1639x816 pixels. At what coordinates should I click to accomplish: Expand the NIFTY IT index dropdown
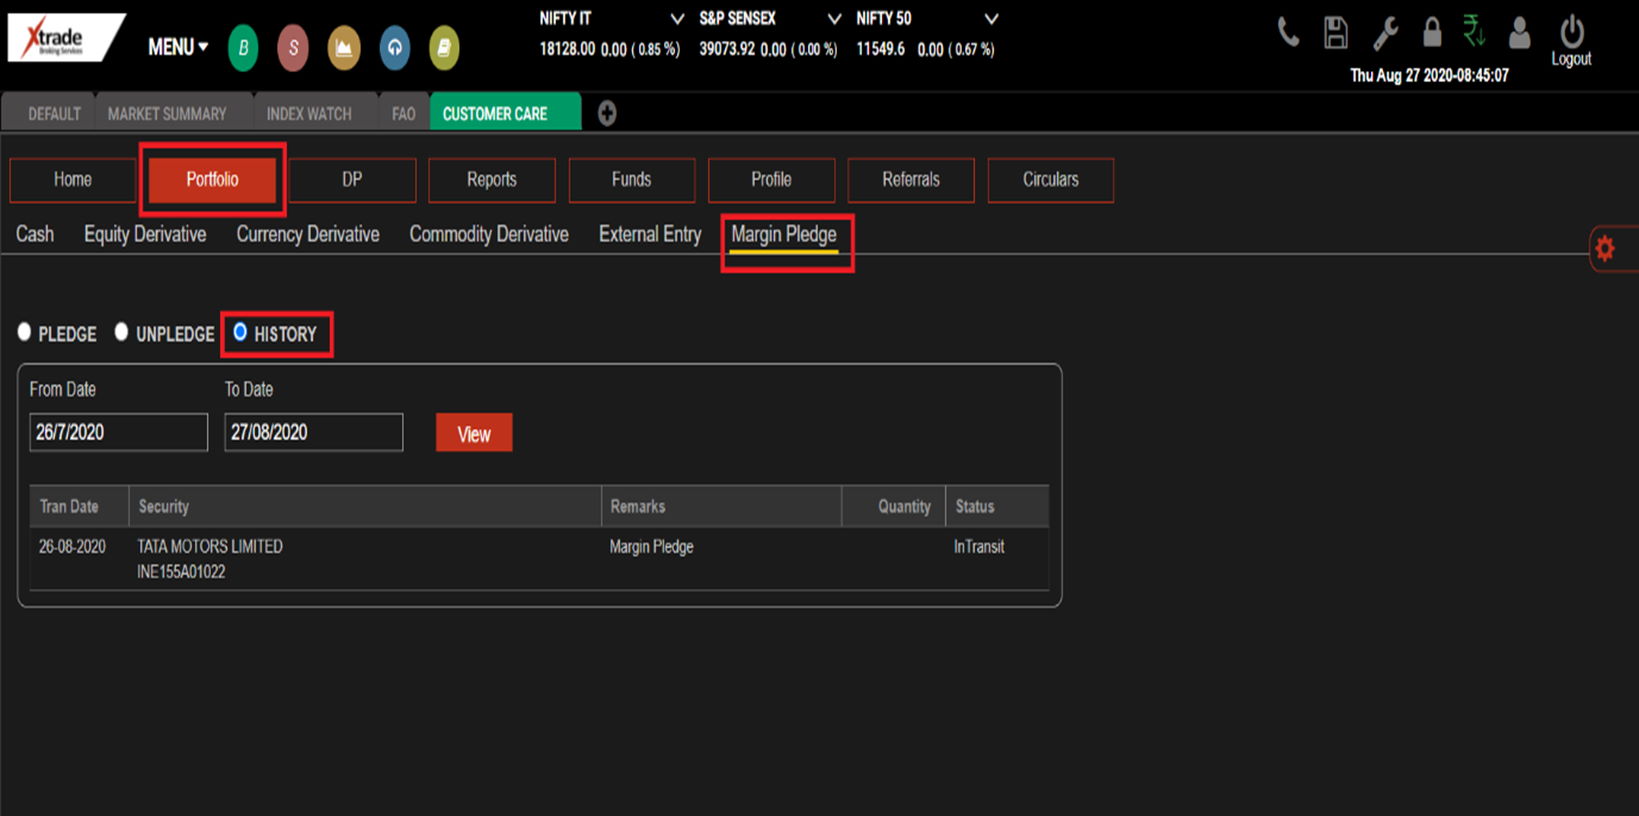[677, 19]
